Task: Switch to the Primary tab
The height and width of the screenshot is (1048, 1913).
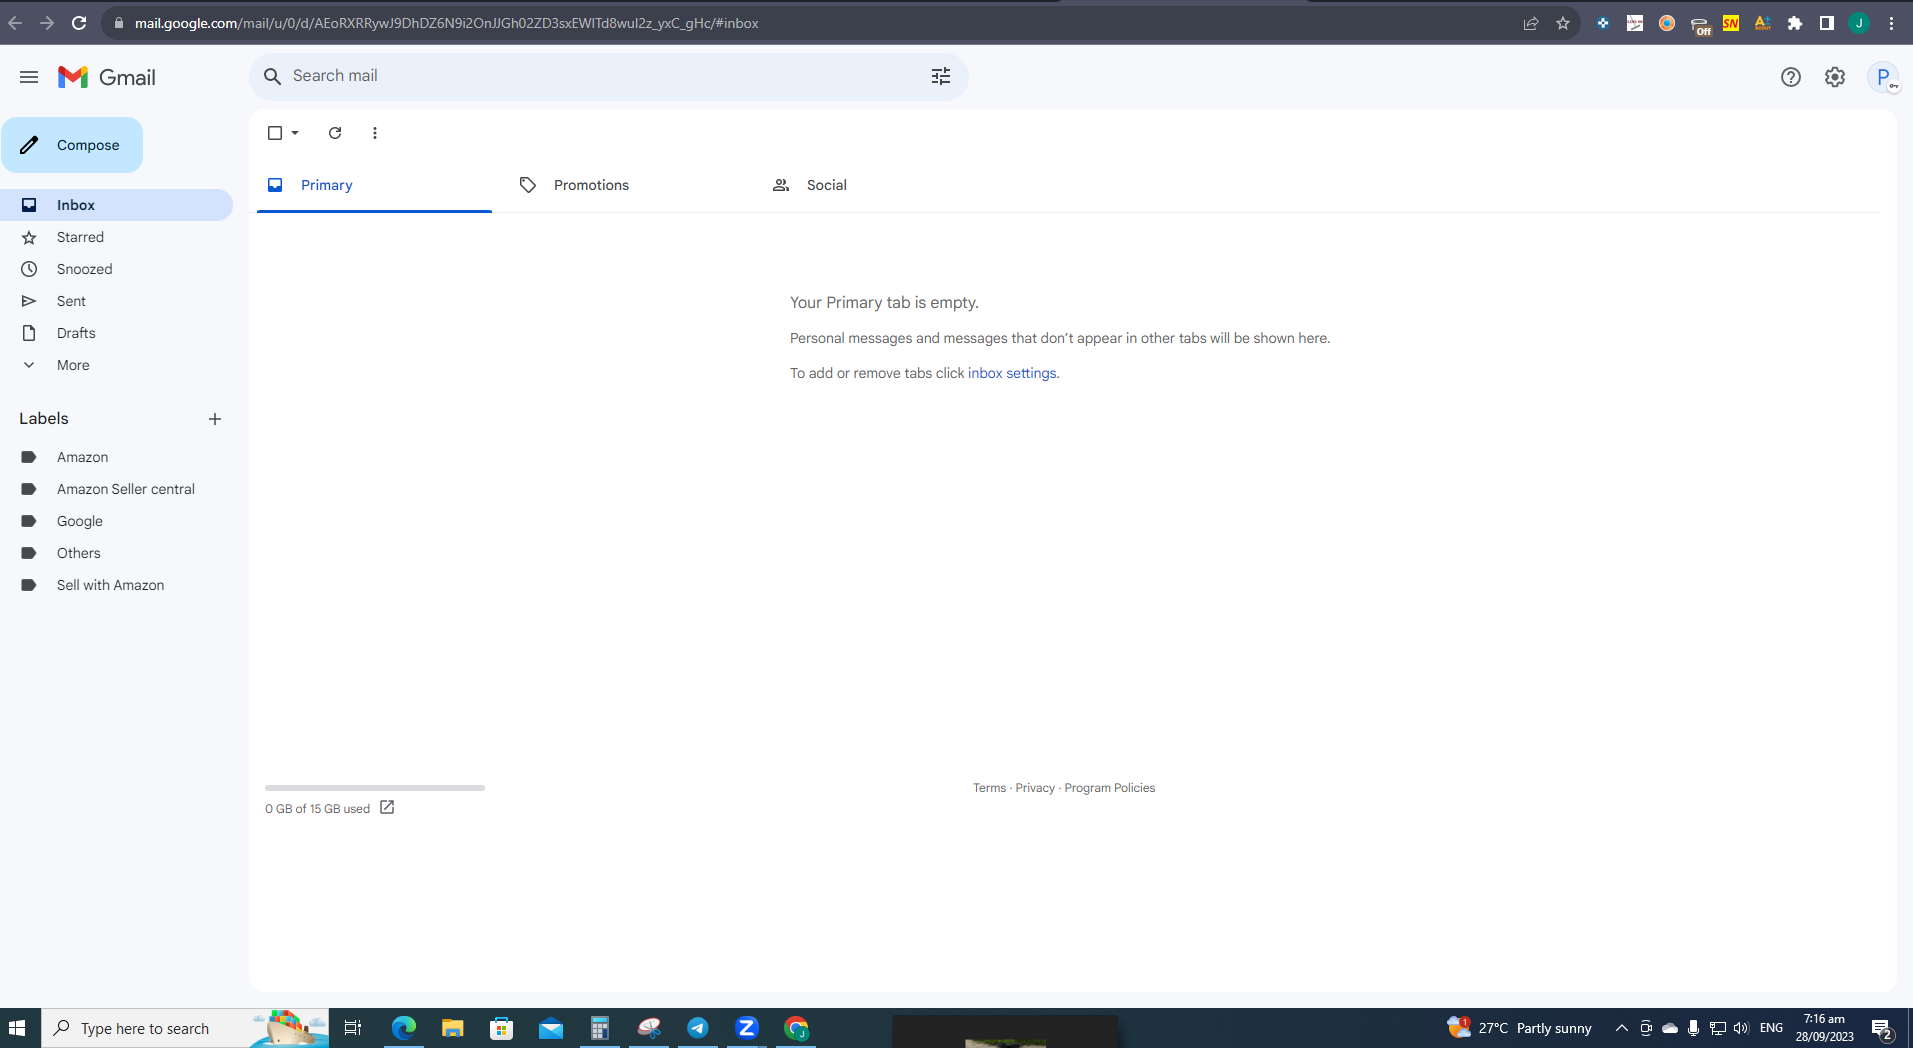Action: 374,185
